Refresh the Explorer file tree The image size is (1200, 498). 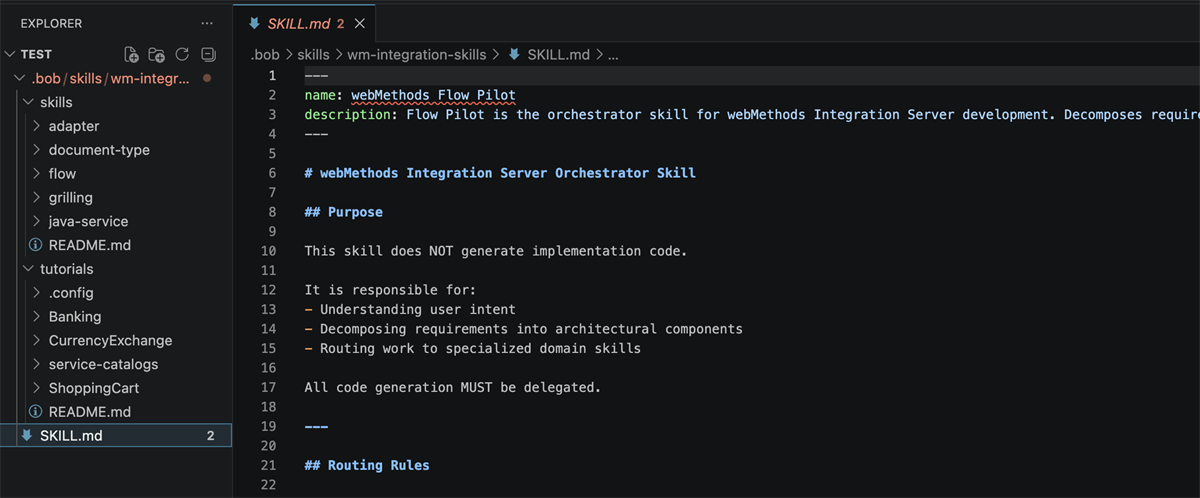(182, 54)
